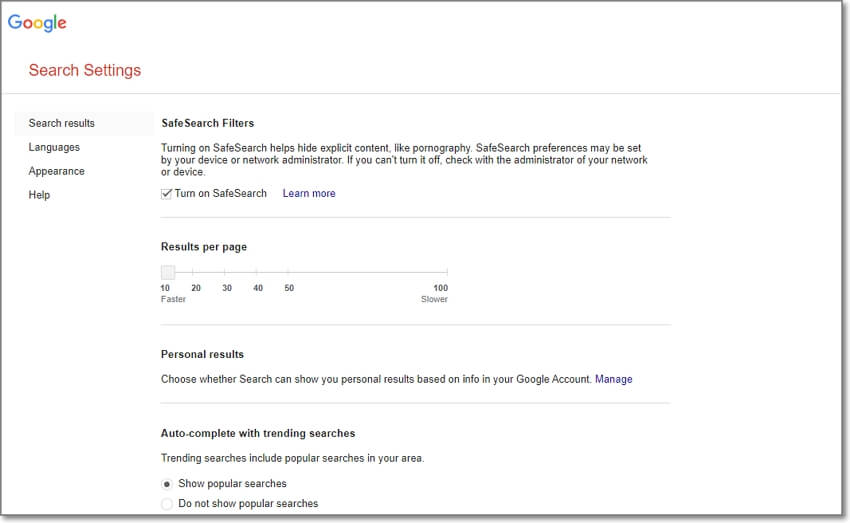Click the Search Settings page title

point(85,70)
